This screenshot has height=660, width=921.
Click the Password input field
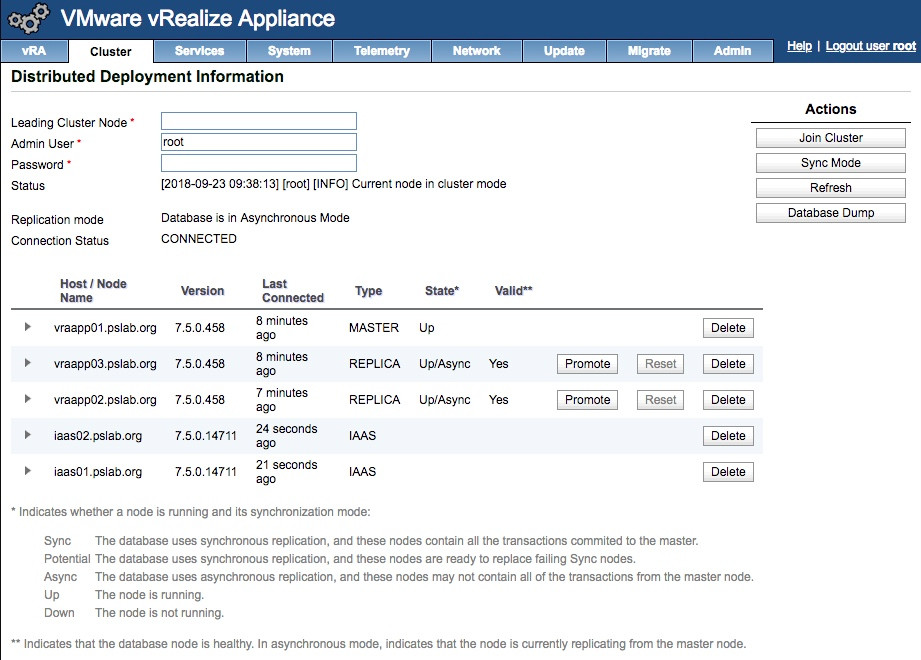tap(259, 163)
